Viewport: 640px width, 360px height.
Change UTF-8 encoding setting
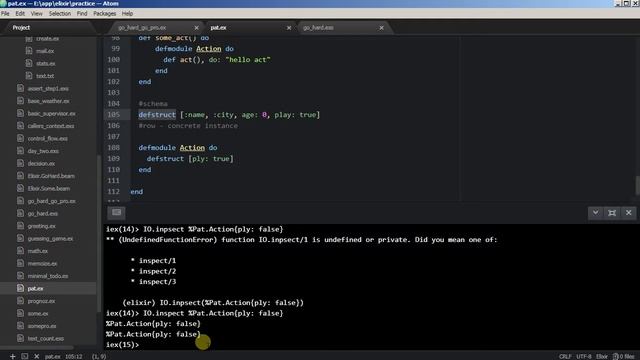(x=584, y=357)
